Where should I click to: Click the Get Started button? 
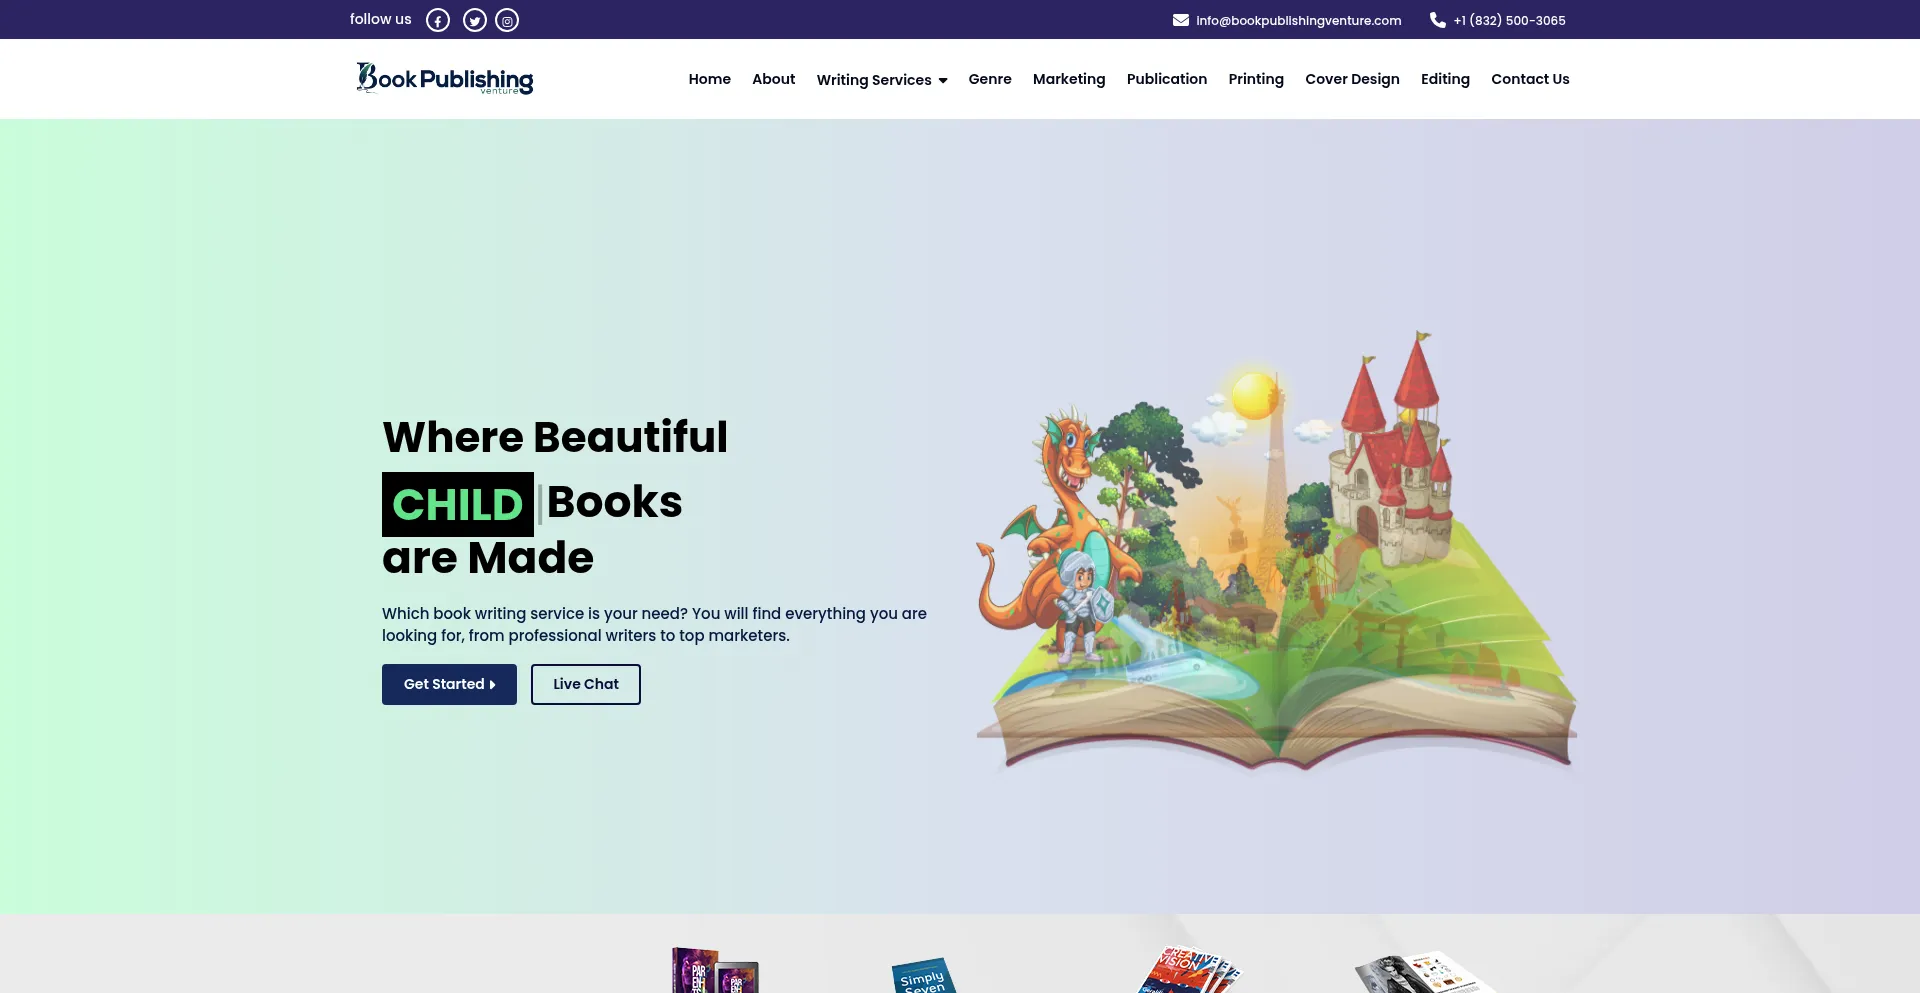pos(449,684)
